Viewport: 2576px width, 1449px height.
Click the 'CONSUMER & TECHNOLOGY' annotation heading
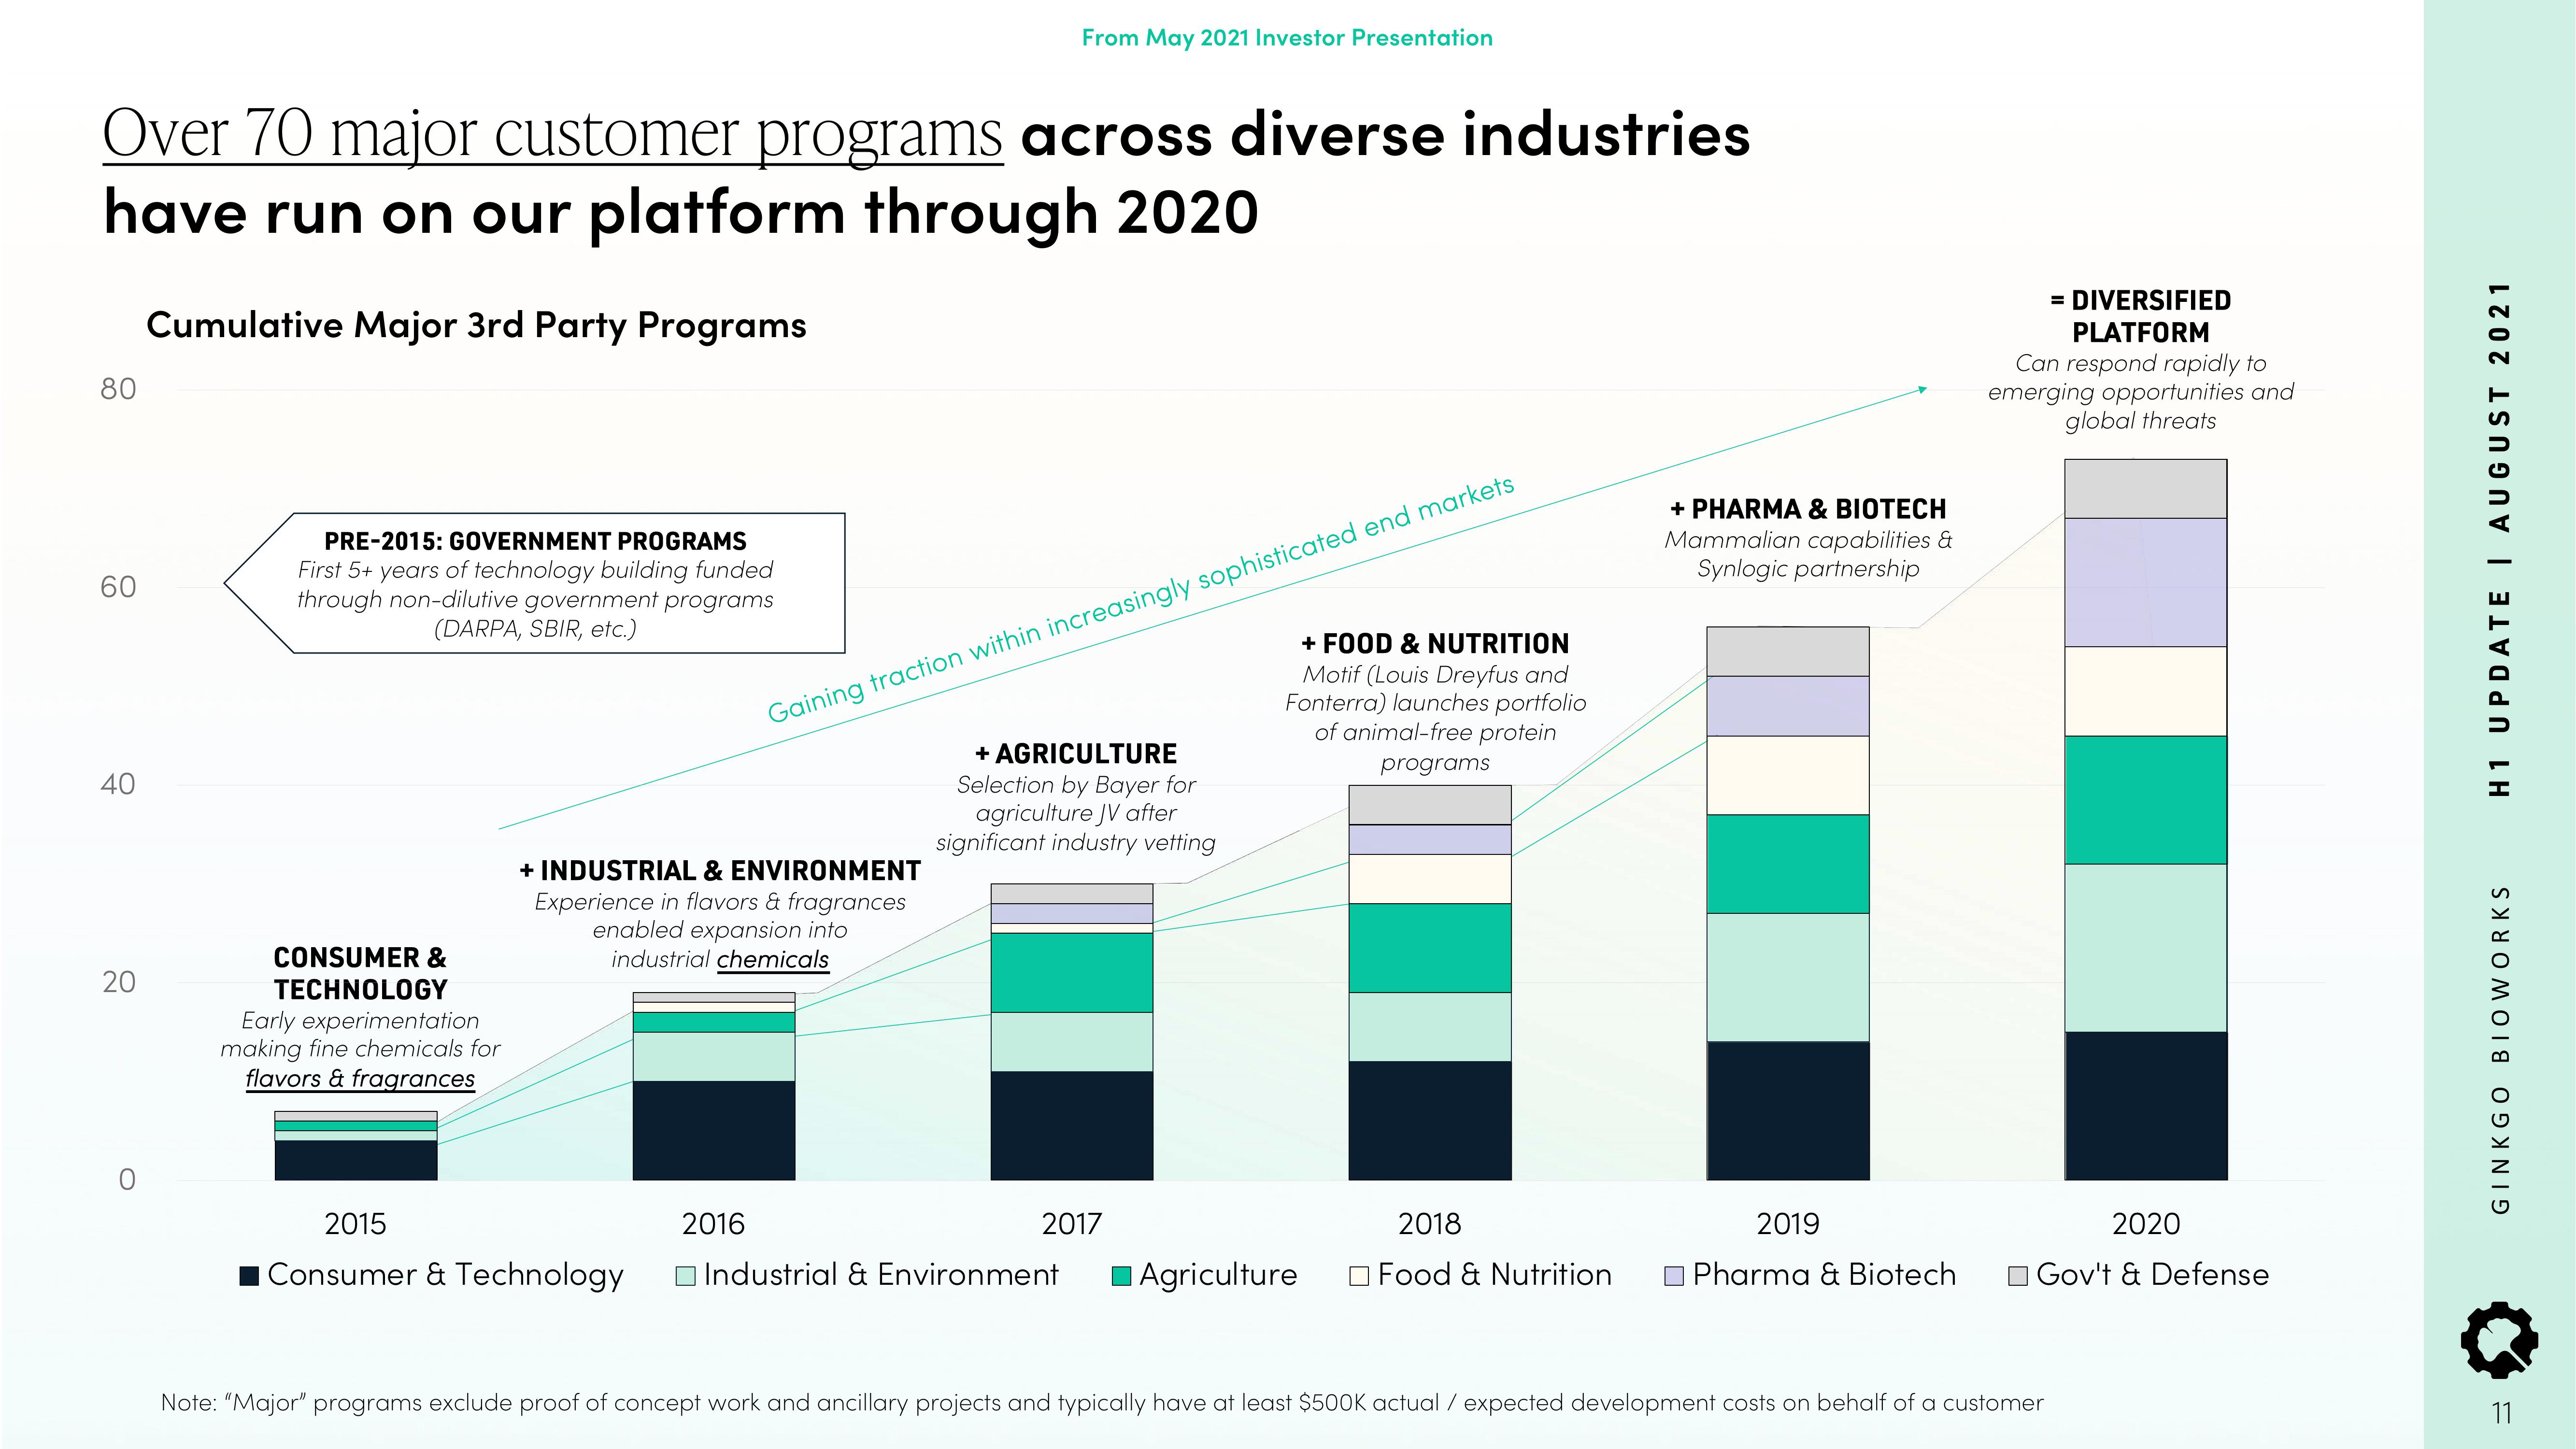(360, 973)
